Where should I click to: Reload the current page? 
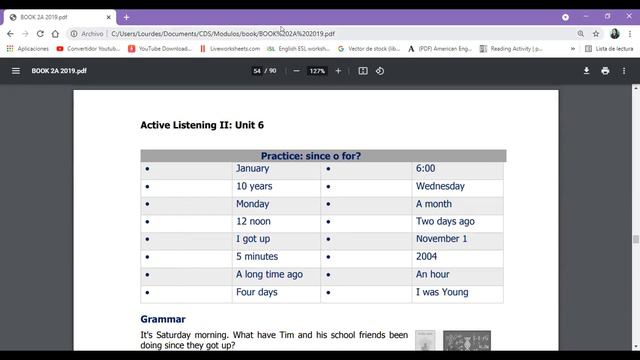(x=40, y=34)
